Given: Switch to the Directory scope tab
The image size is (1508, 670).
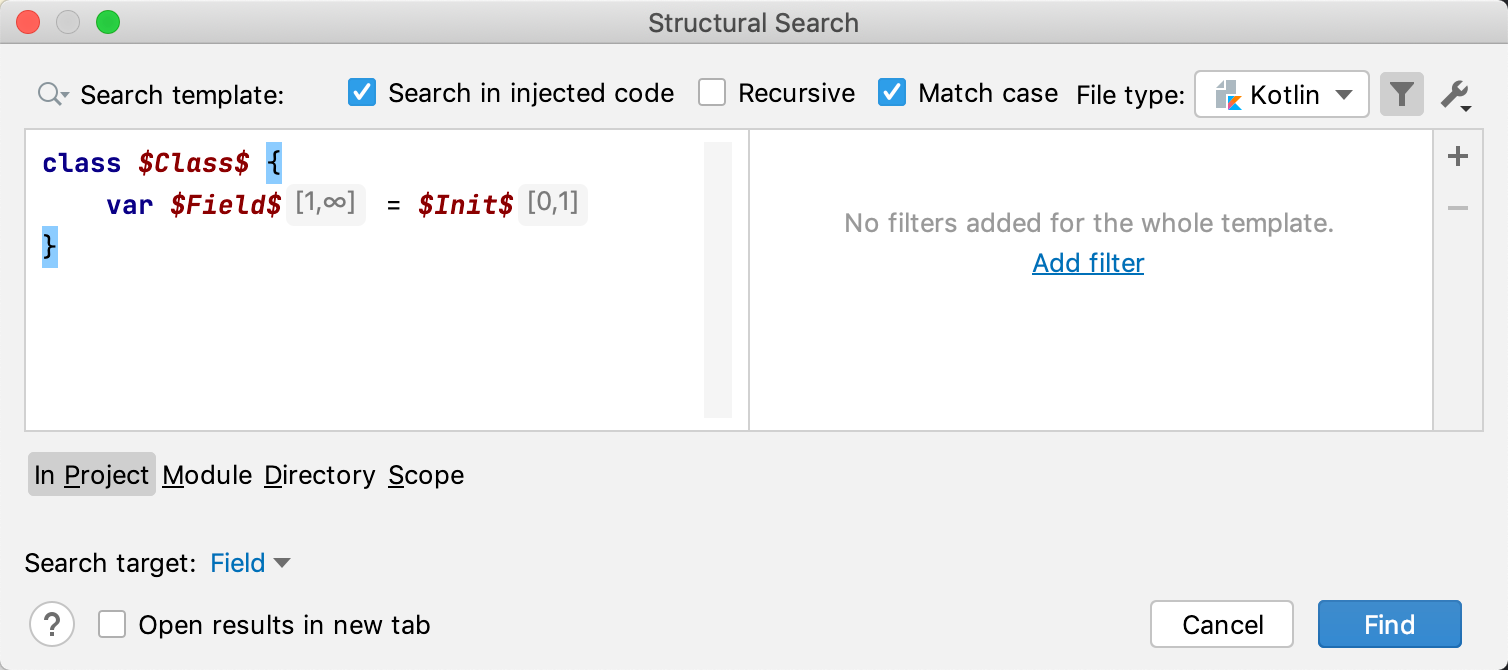Looking at the screenshot, I should [319, 475].
